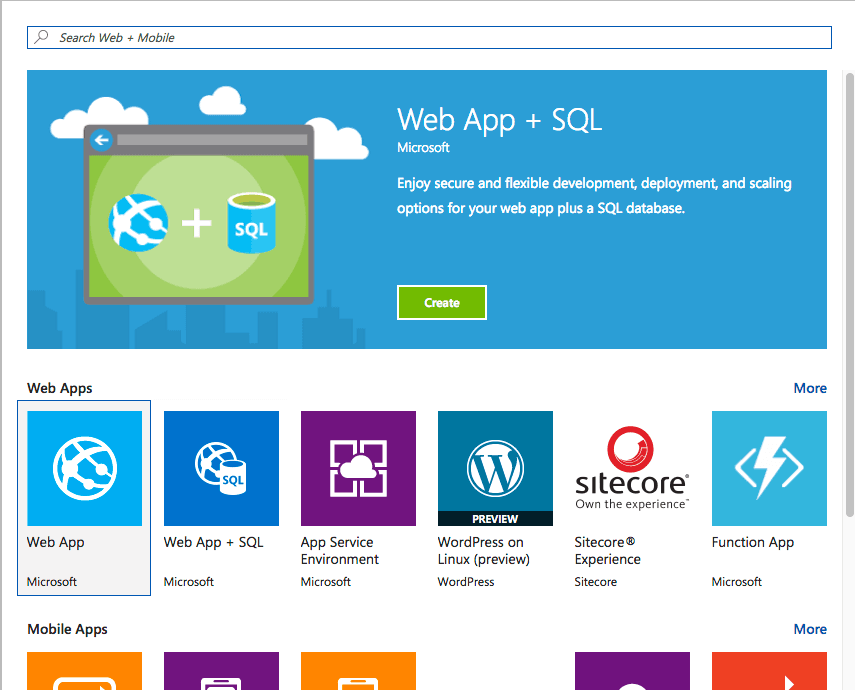
Task: Click the first orange Mobile Apps tile
Action: tap(85, 671)
